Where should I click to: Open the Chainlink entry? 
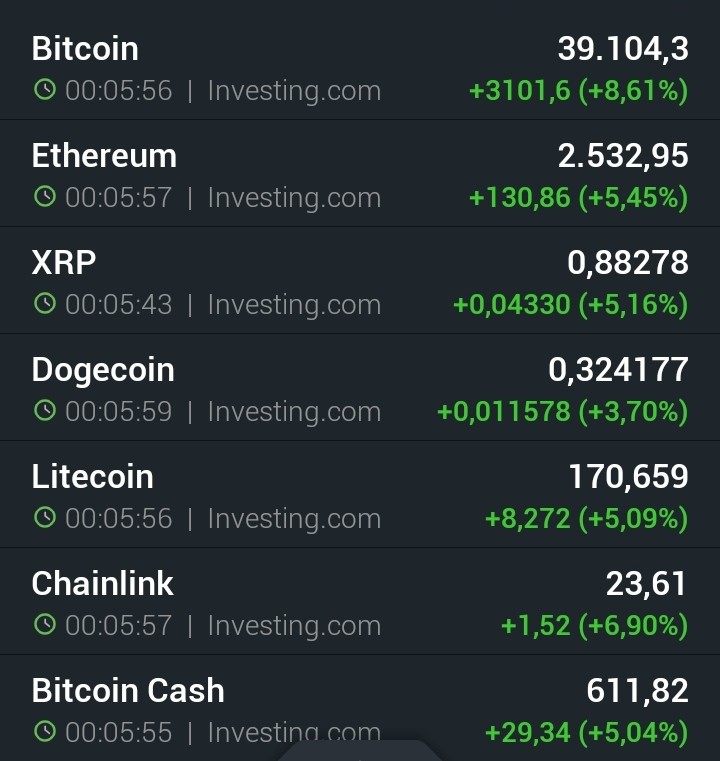tap(360, 601)
